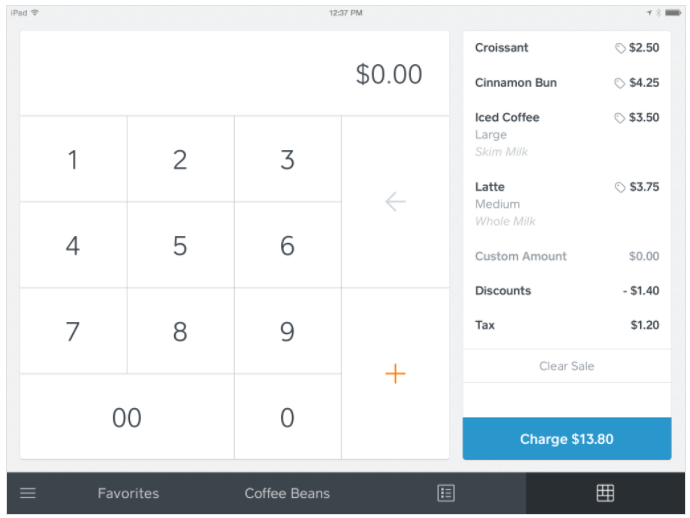
Task: Tap the Latte price tag icon
Action: [620, 187]
